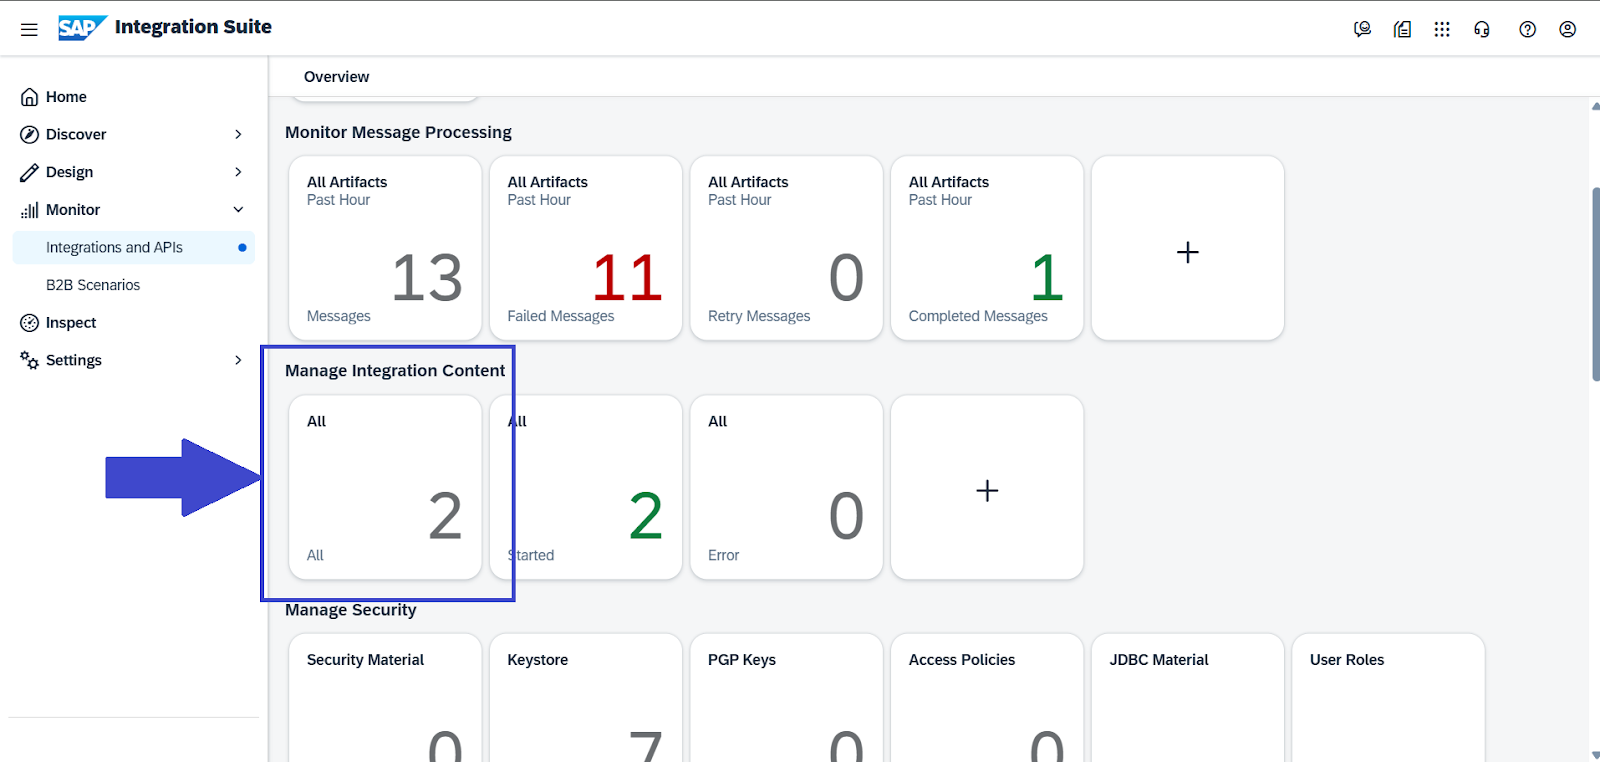The height and width of the screenshot is (762, 1600).
Task: Go to Home in the sidebar
Action: (x=134, y=97)
